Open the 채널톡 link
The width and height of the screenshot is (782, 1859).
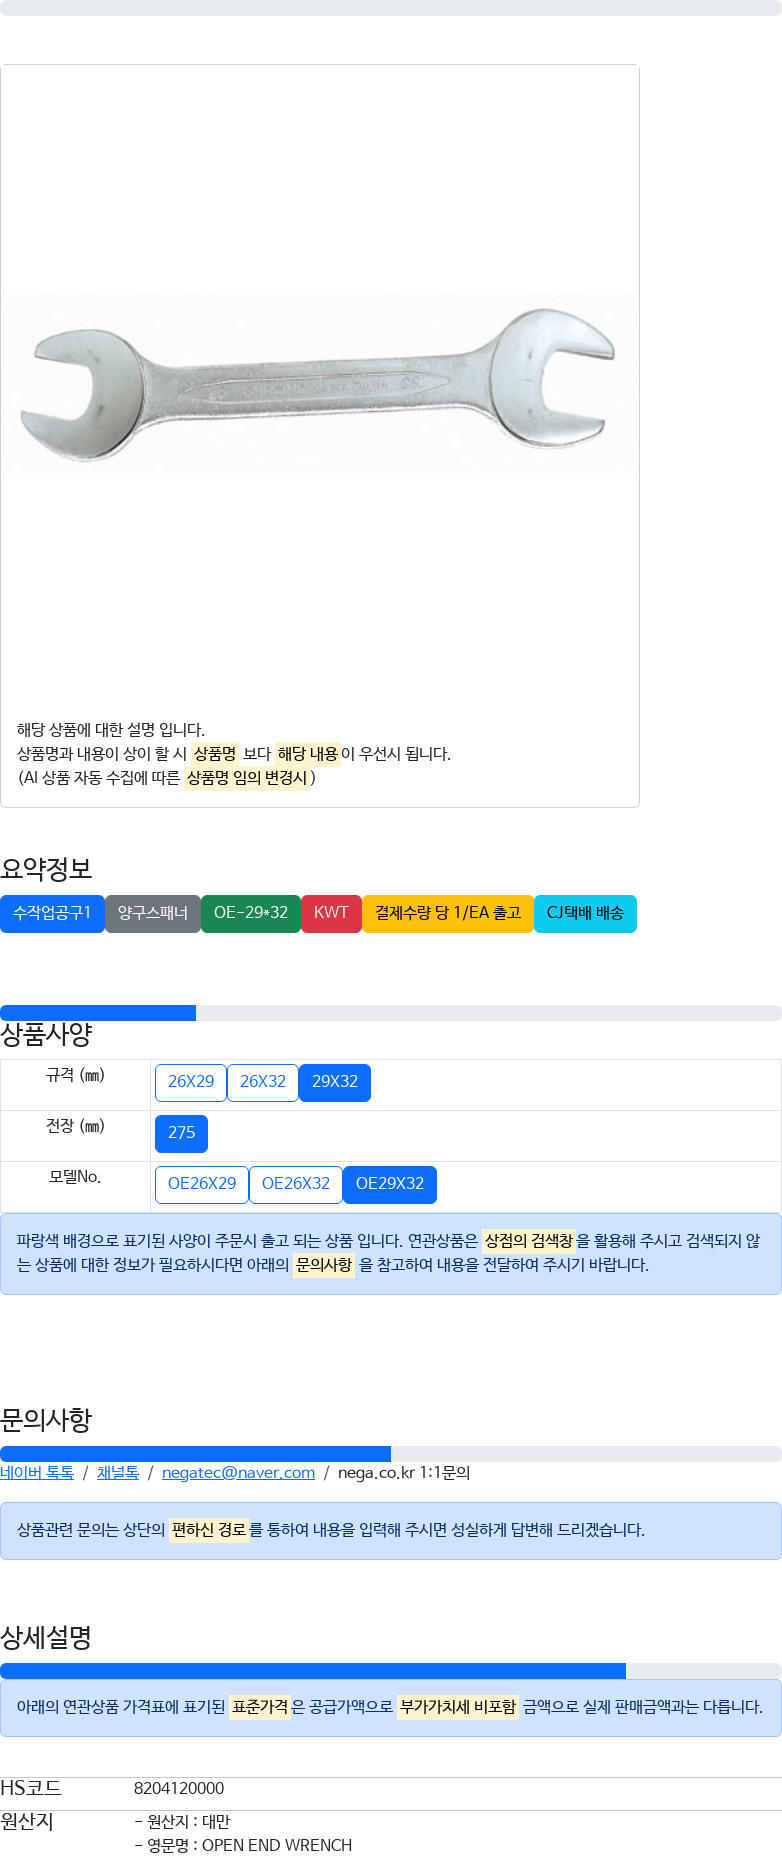(118, 1473)
